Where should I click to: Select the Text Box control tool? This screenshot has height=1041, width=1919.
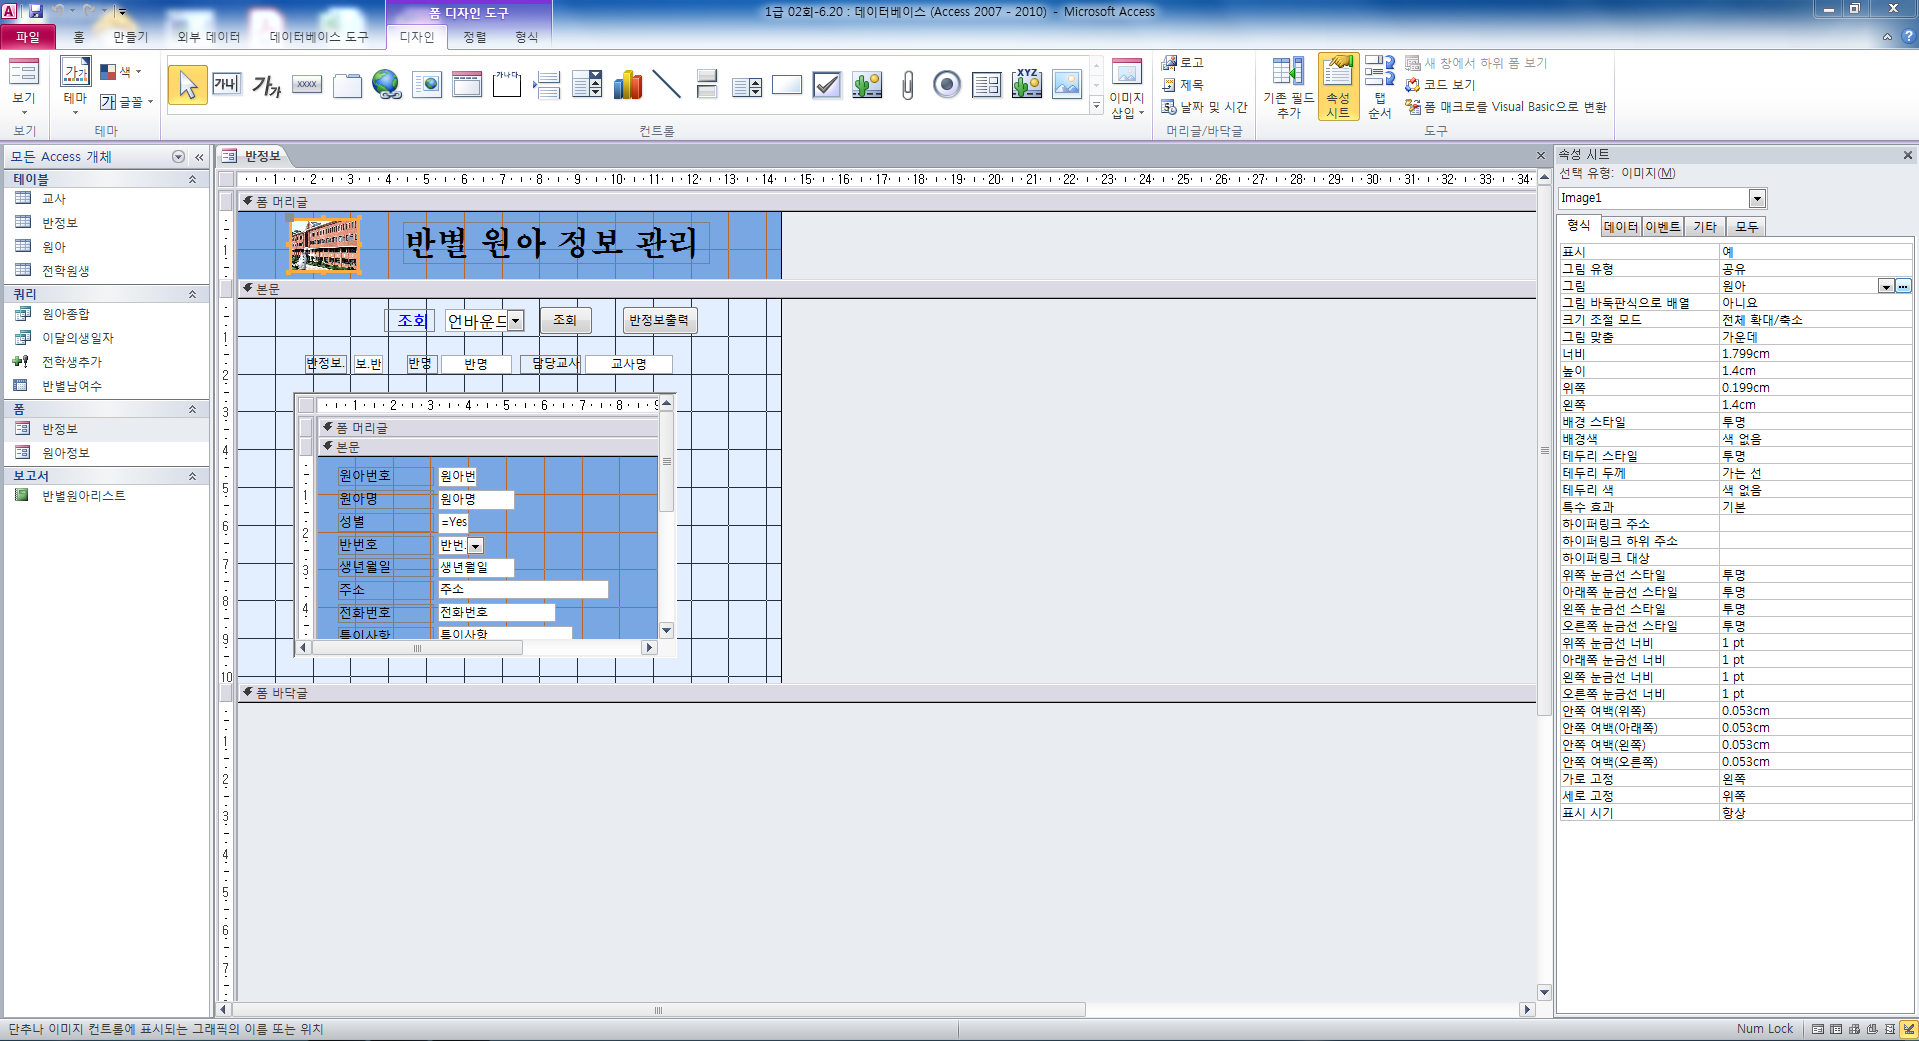click(227, 85)
